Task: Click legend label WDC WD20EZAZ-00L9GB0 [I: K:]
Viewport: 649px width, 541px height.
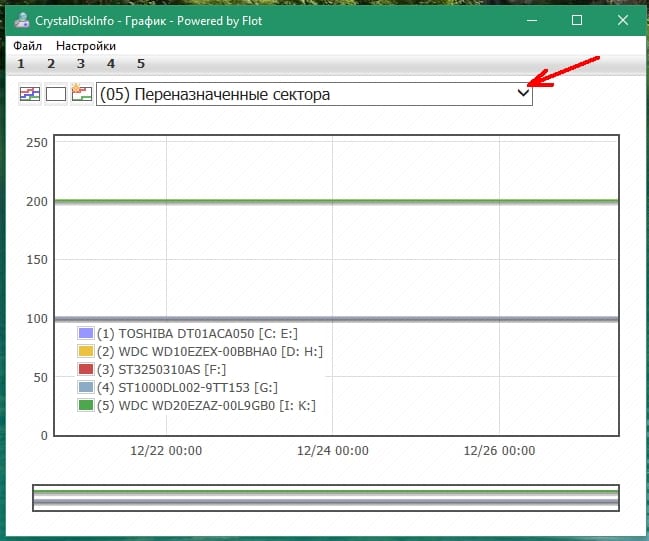Action: click(207, 406)
